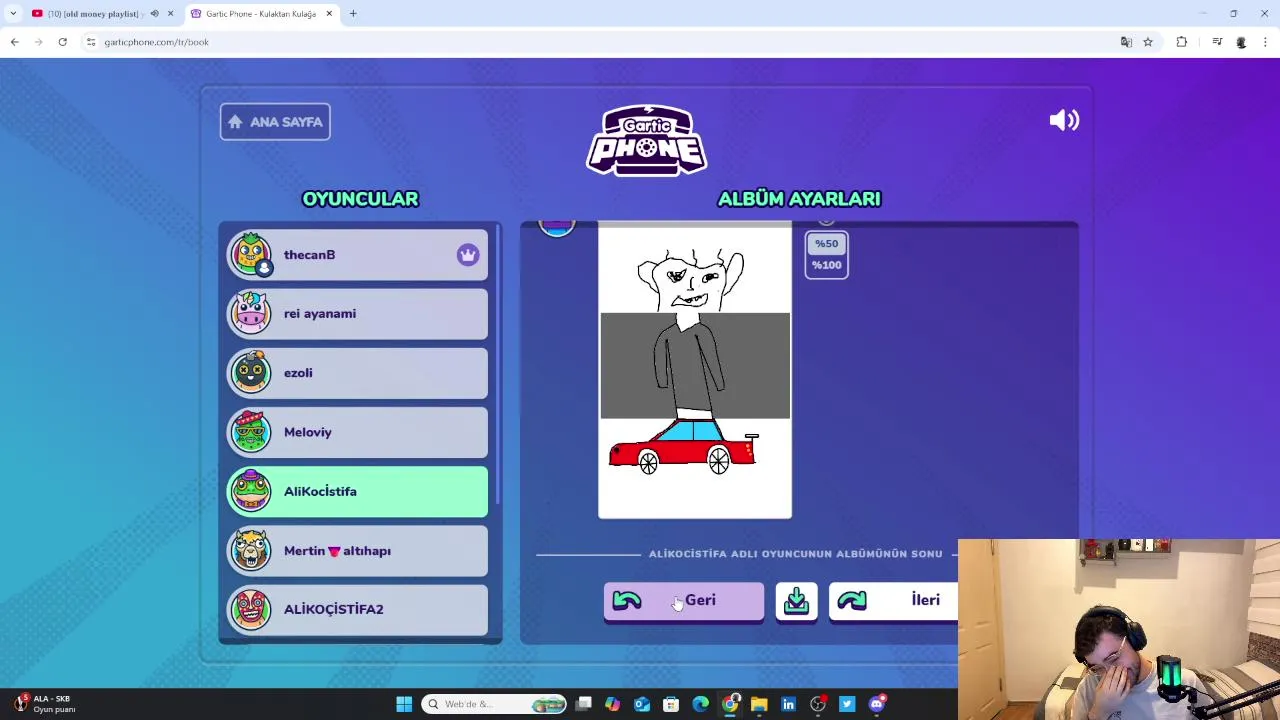Viewport: 1280px width, 720px height.
Task: Open LinkedIn from the taskbar
Action: (788, 704)
